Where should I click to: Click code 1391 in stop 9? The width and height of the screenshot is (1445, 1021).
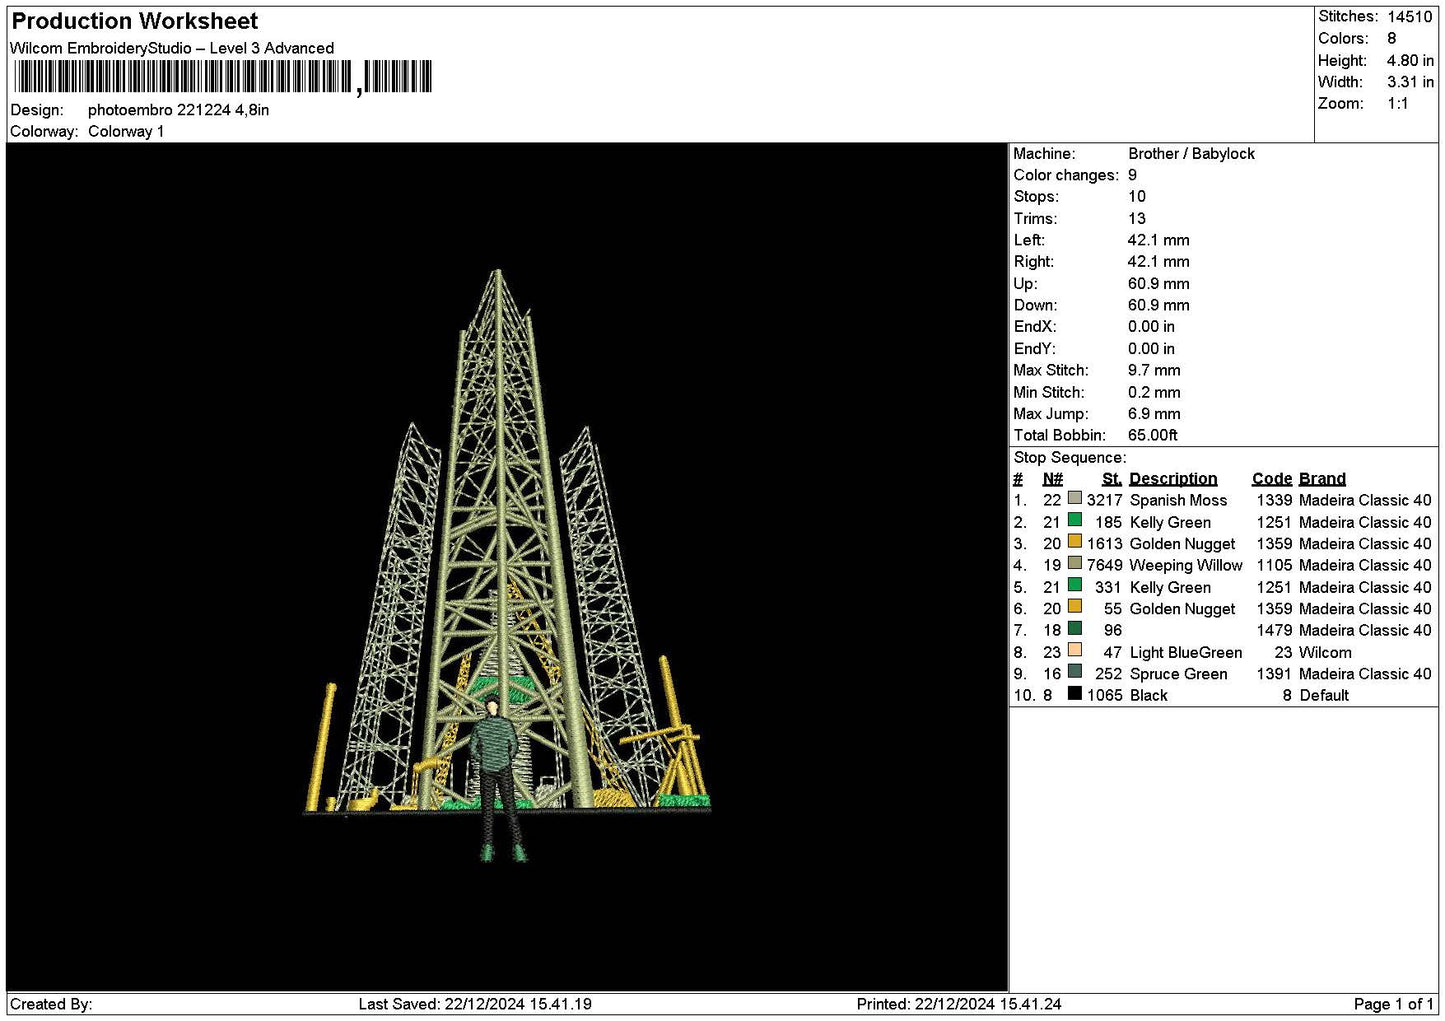[x=1275, y=674]
